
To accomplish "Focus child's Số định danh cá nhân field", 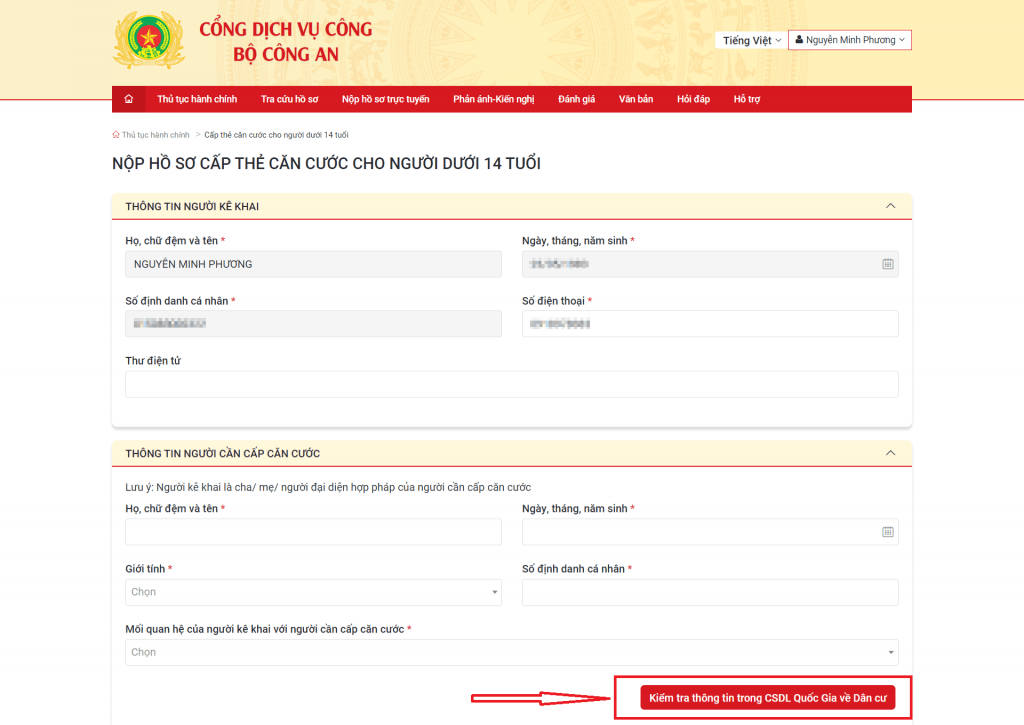I will click(x=710, y=592).
